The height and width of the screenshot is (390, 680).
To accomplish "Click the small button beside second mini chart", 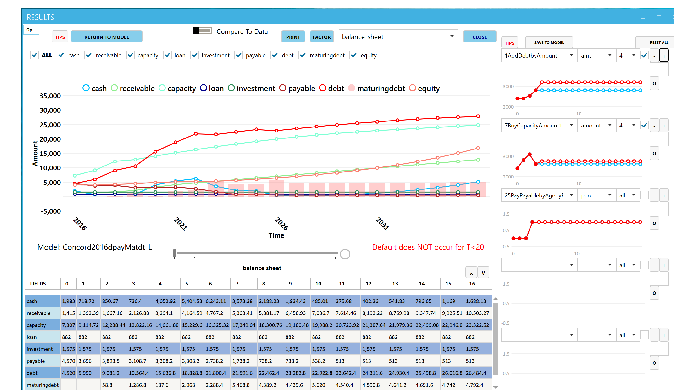I will tap(654, 153).
